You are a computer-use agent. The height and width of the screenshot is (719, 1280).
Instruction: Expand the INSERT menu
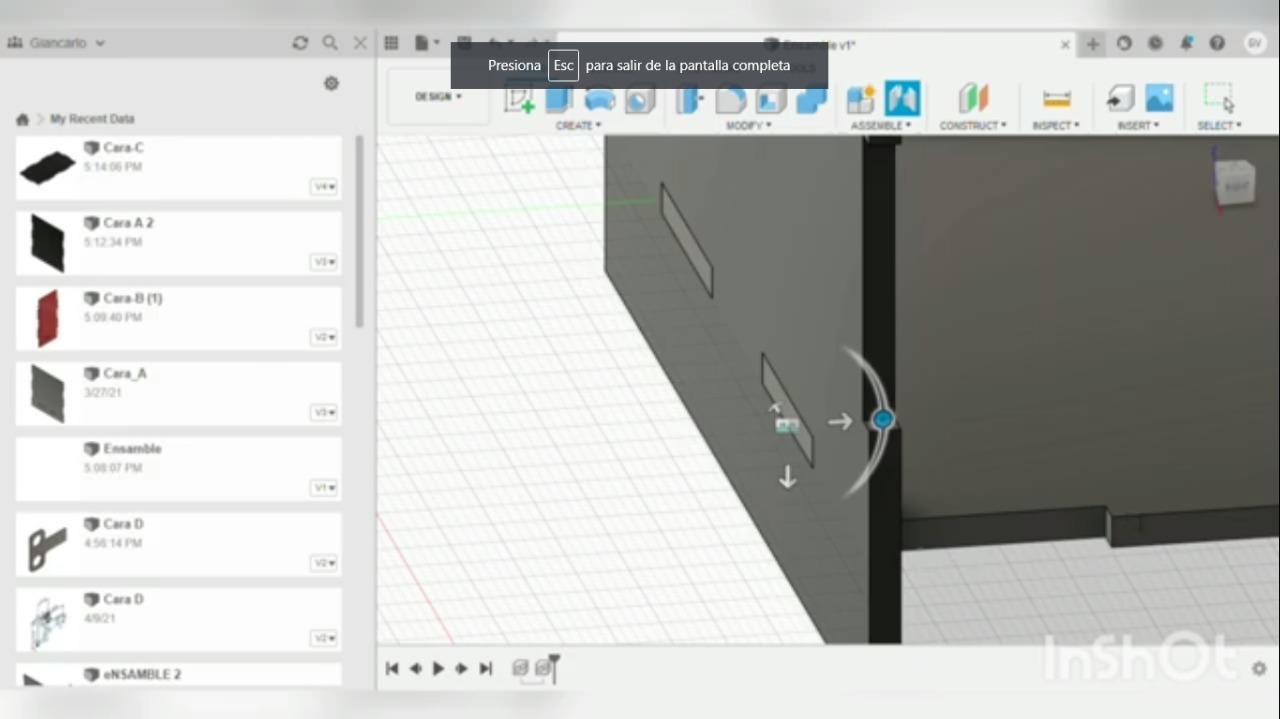click(x=1138, y=126)
